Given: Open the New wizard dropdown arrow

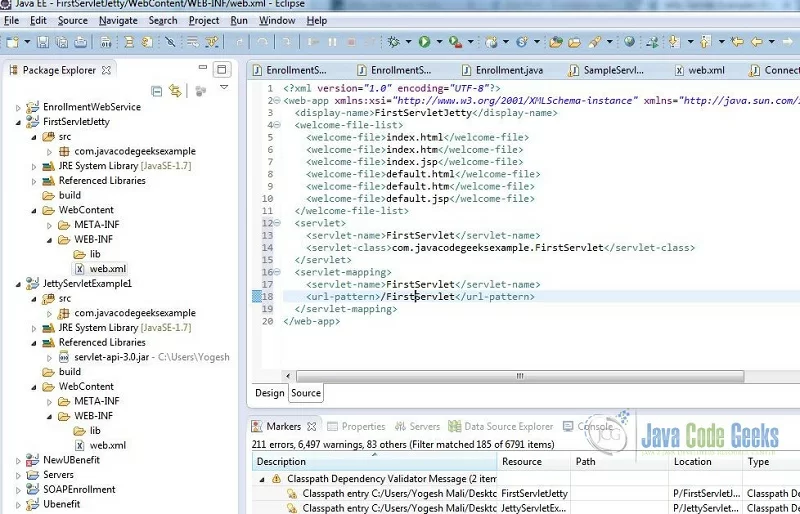Looking at the screenshot, I should (27, 42).
